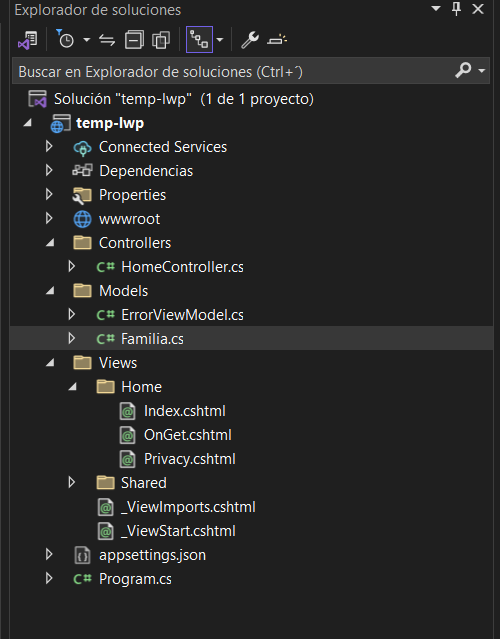Image resolution: width=500 pixels, height=639 pixels.
Task: Click C# icon of Familia.cs
Action: coord(105,339)
